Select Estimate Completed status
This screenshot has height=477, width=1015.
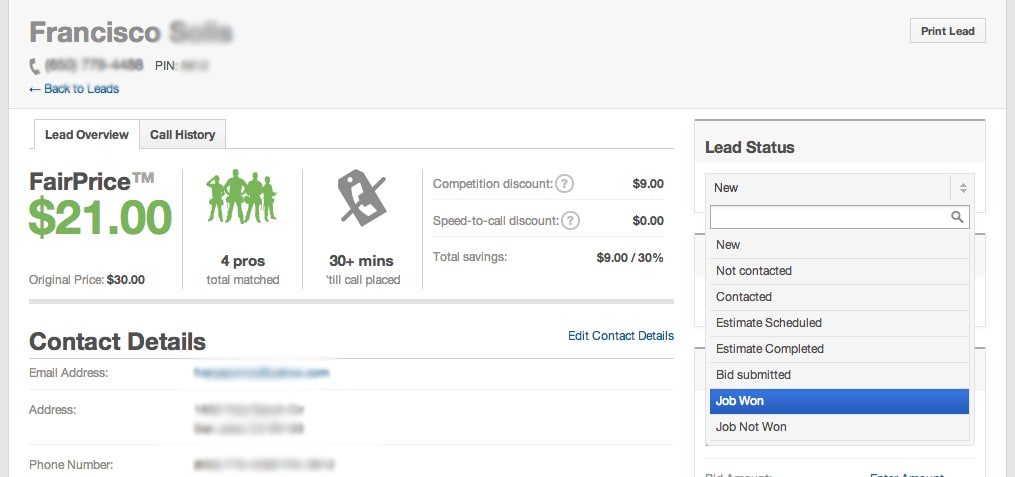pyautogui.click(x=839, y=349)
